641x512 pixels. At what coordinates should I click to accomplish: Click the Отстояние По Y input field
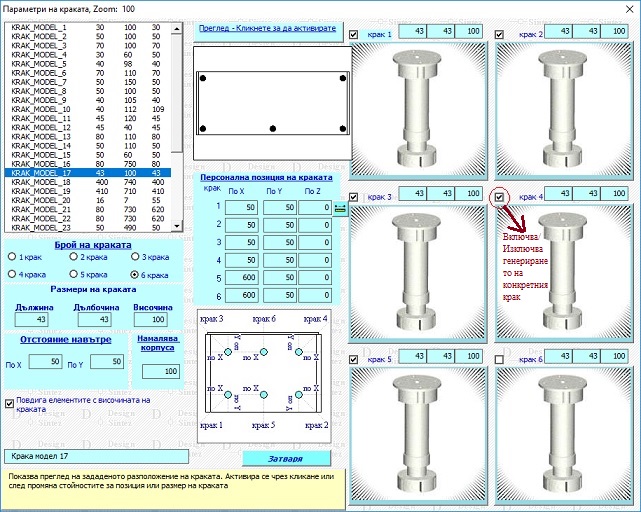click(x=107, y=362)
